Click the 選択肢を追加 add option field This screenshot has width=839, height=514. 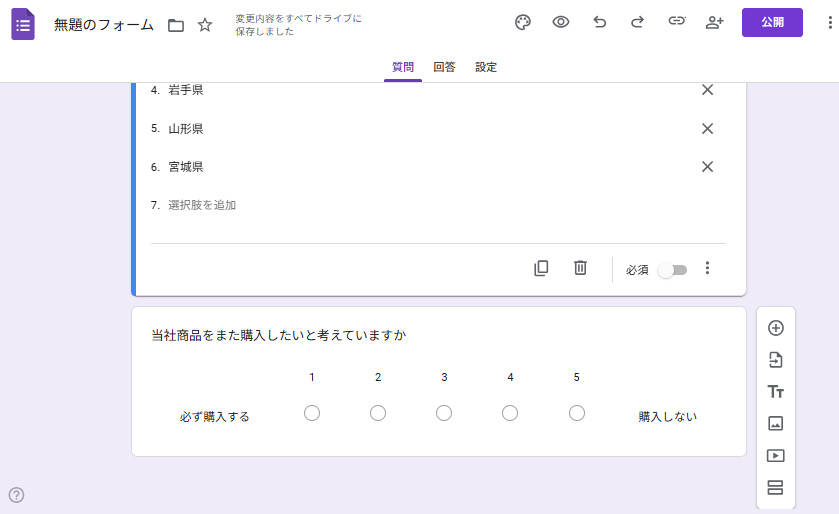pyautogui.click(x=202, y=205)
